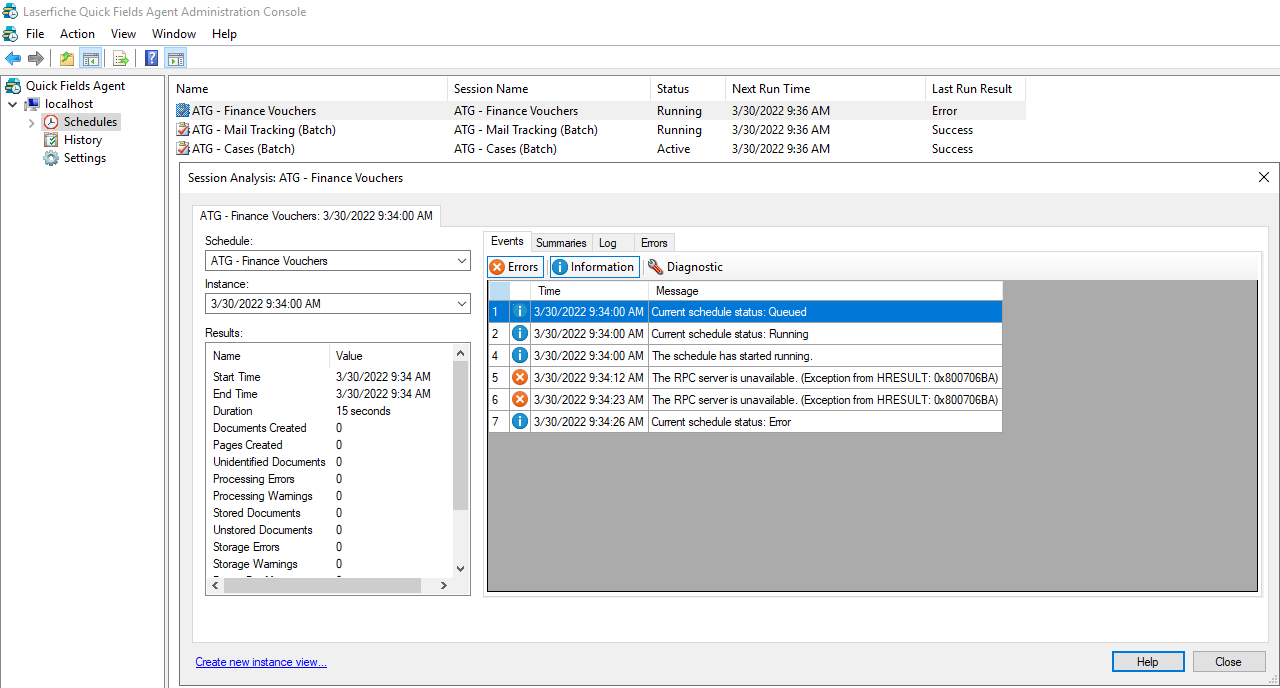The image size is (1280, 688).
Task: Switch to the Summaries tab
Action: click(x=561, y=243)
